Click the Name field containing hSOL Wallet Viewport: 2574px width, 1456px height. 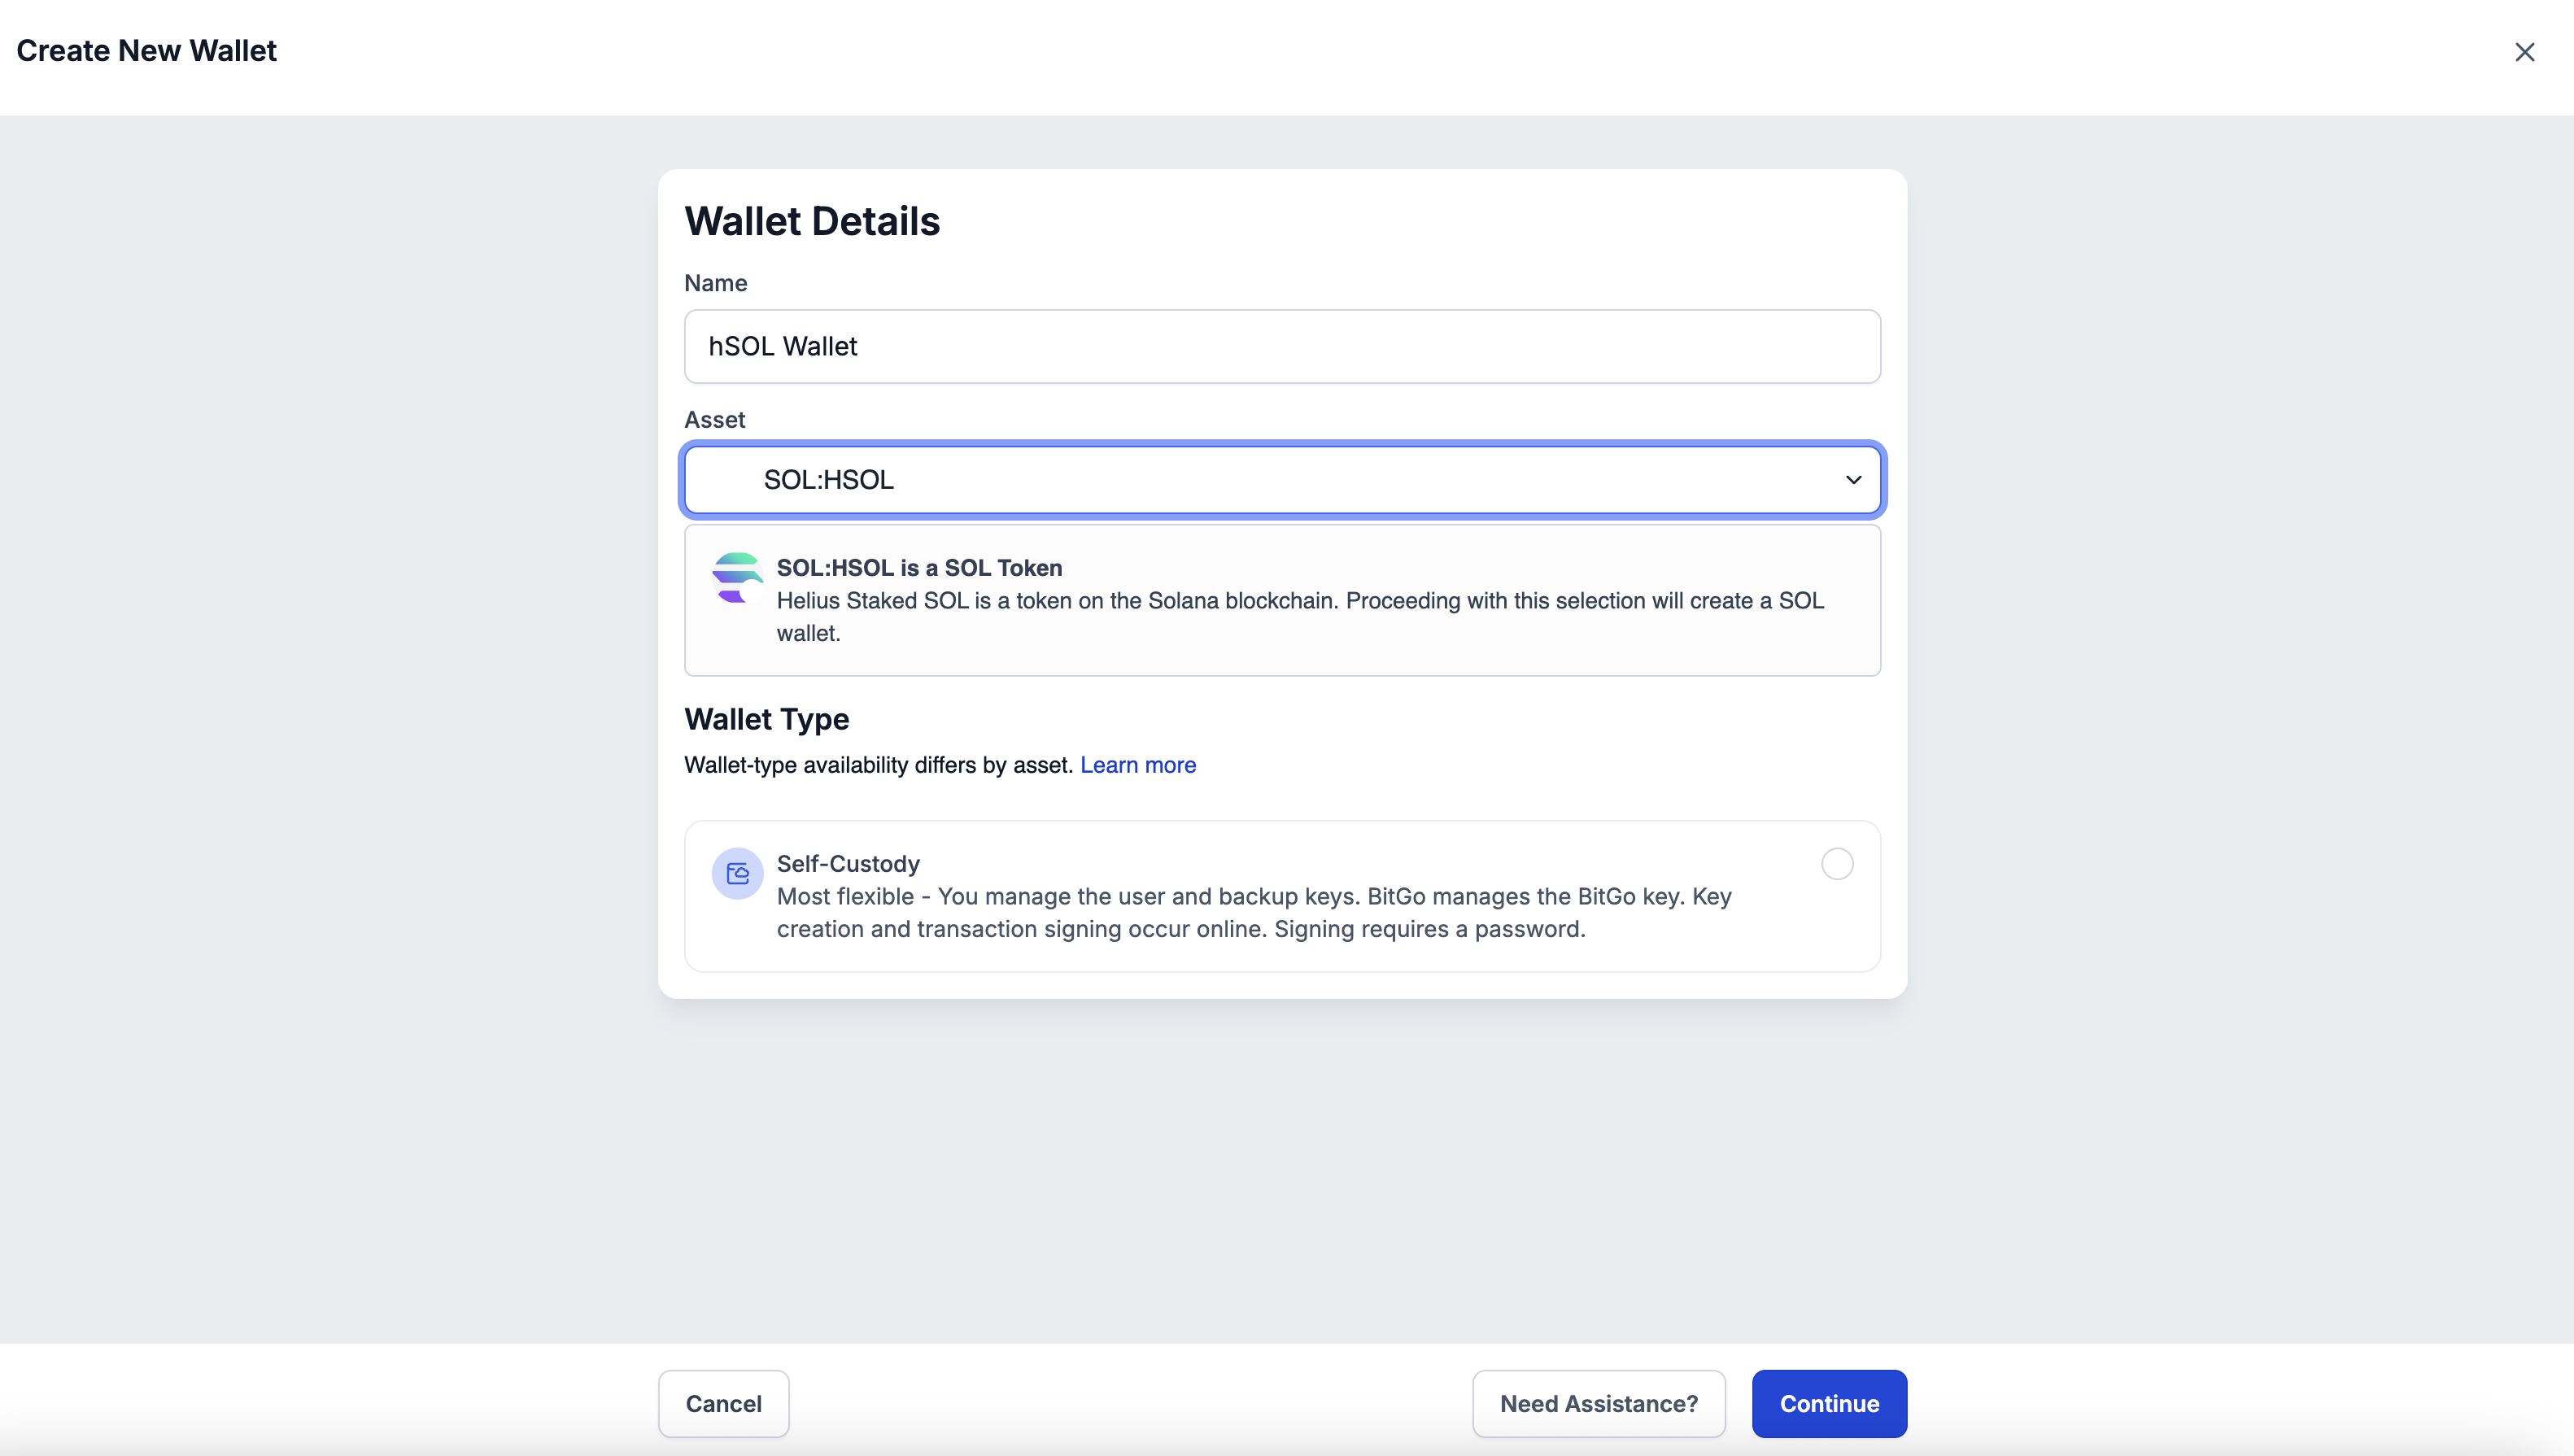click(x=1283, y=346)
